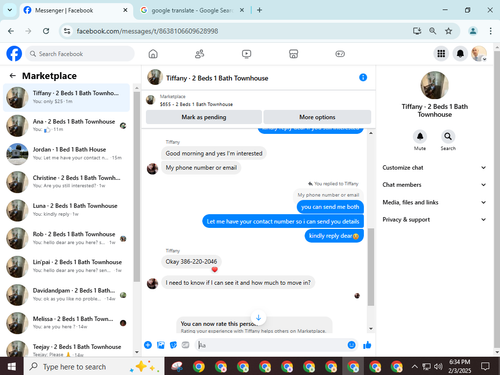
Task: Open Rob - 2 Beds 1 Bath Townhouse chat
Action: point(66,238)
